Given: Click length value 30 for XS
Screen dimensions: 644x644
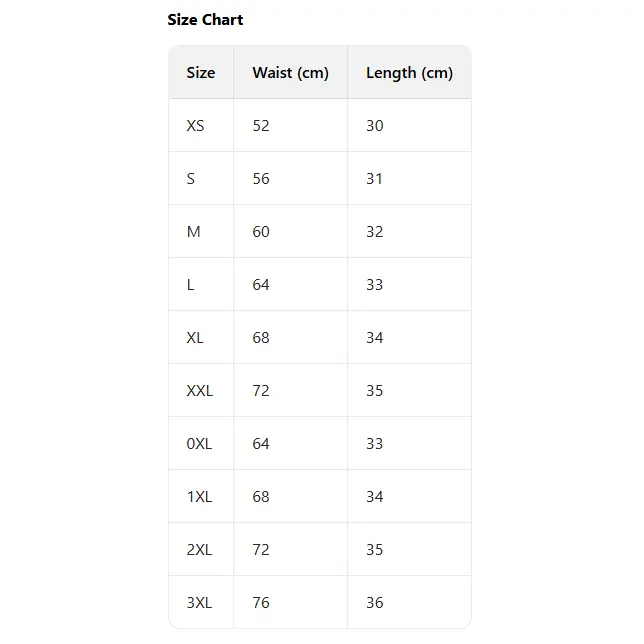Looking at the screenshot, I should (x=374, y=125).
